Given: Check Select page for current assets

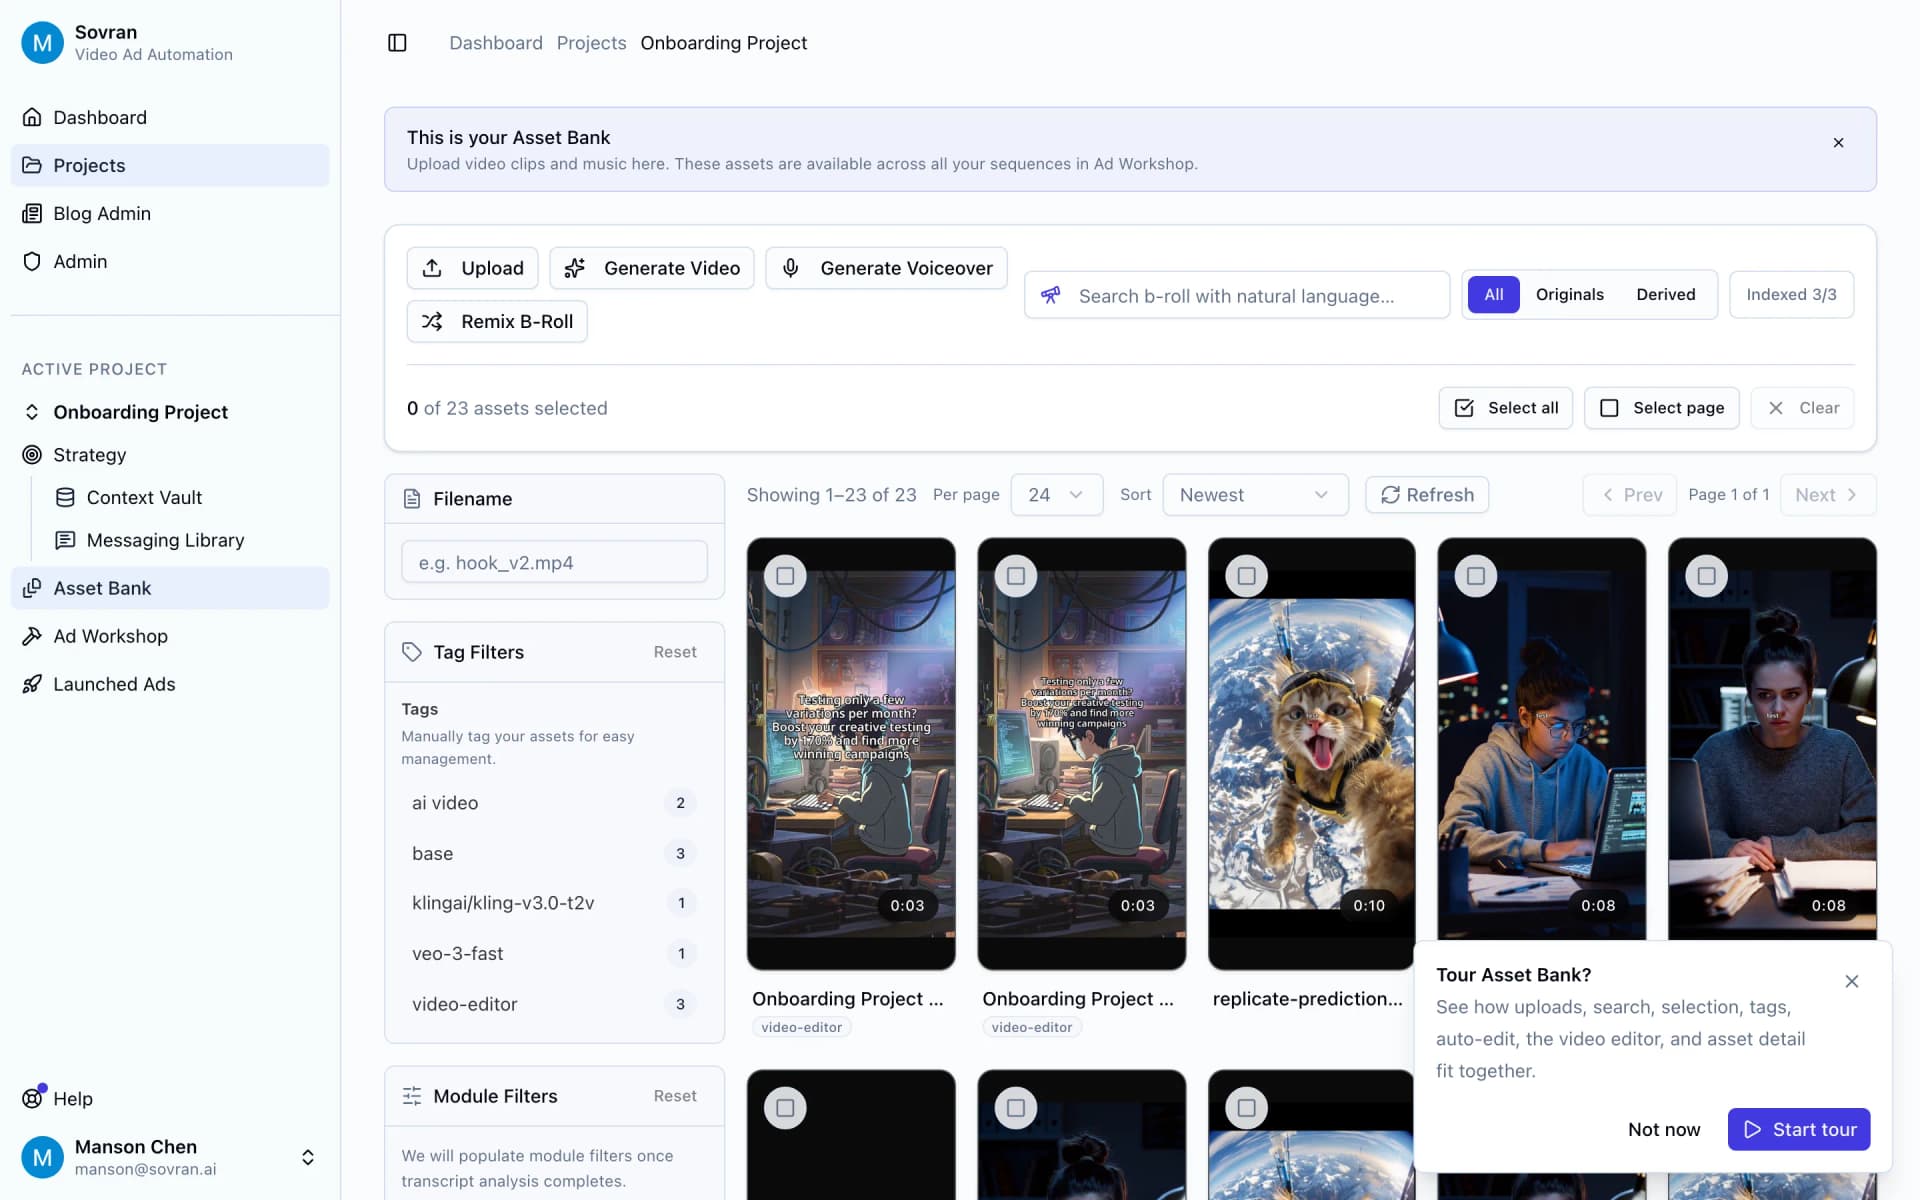Looking at the screenshot, I should pos(1660,407).
